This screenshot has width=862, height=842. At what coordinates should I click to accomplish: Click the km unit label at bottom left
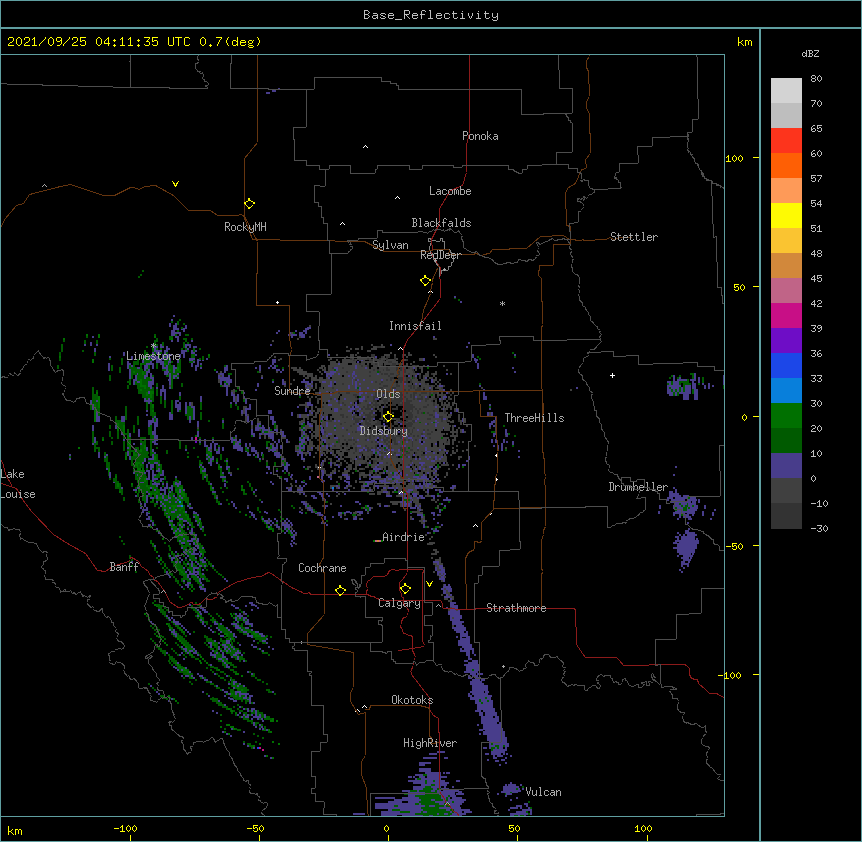[15, 830]
